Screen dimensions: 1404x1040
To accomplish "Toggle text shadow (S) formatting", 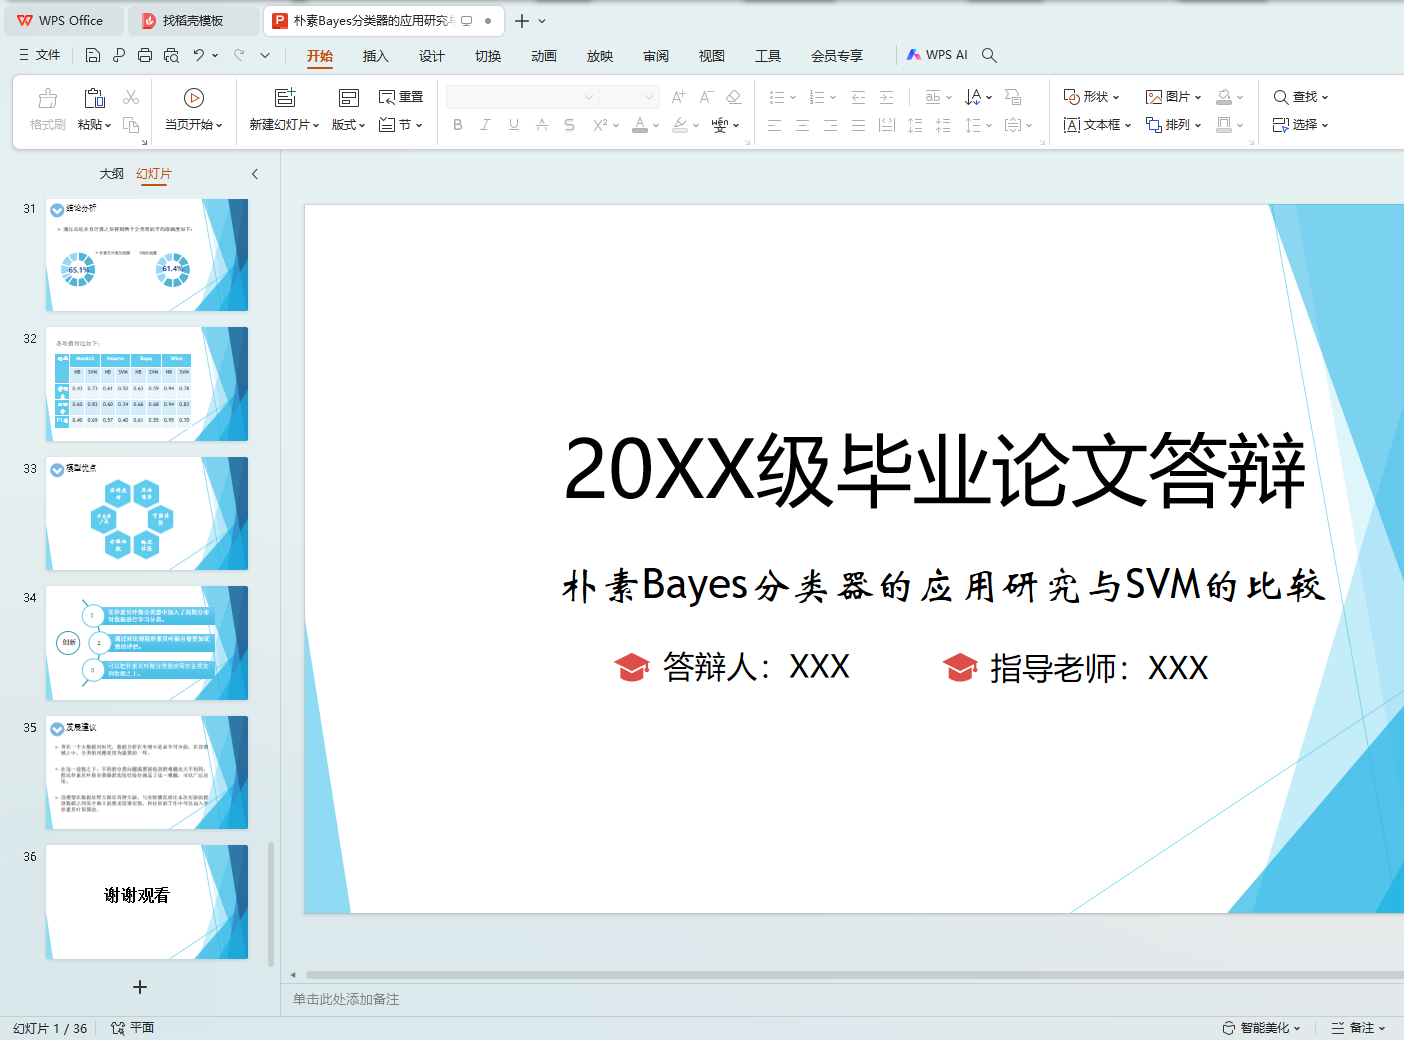I will (570, 125).
